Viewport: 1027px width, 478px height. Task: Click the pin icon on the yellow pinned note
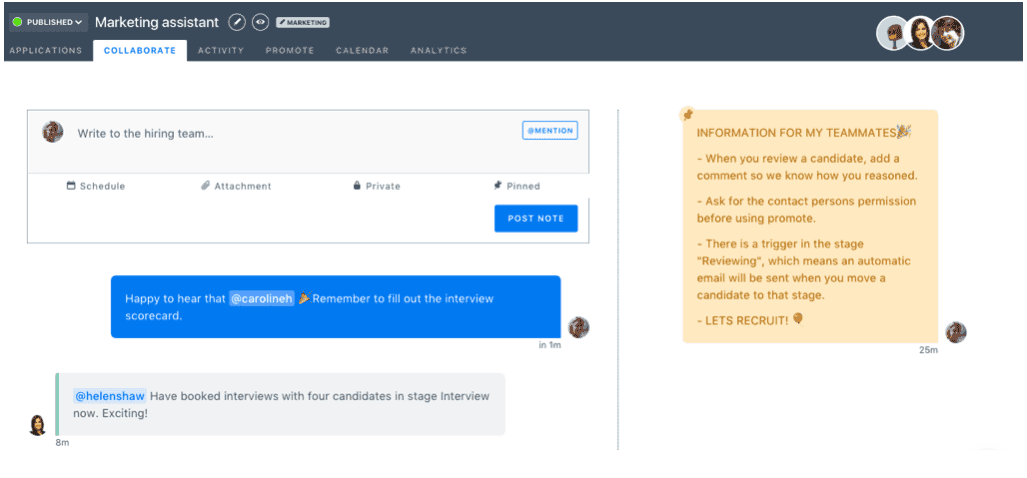pyautogui.click(x=687, y=115)
